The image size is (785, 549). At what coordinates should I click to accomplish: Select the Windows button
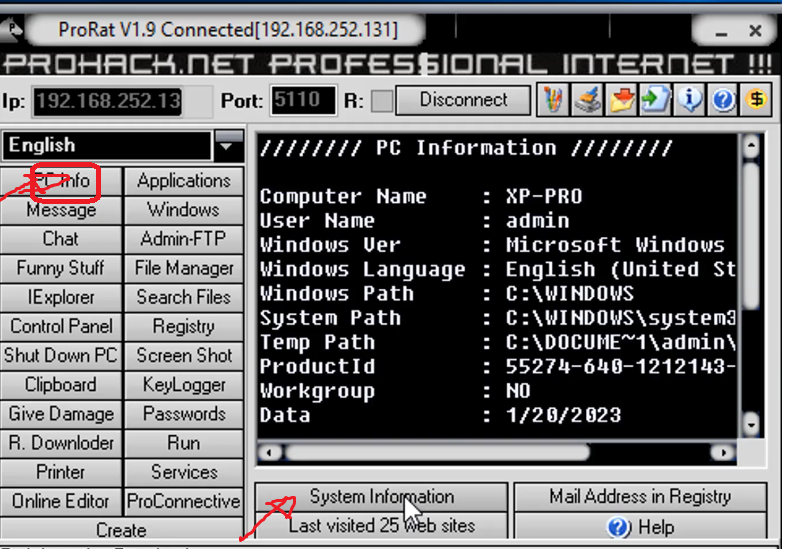184,210
